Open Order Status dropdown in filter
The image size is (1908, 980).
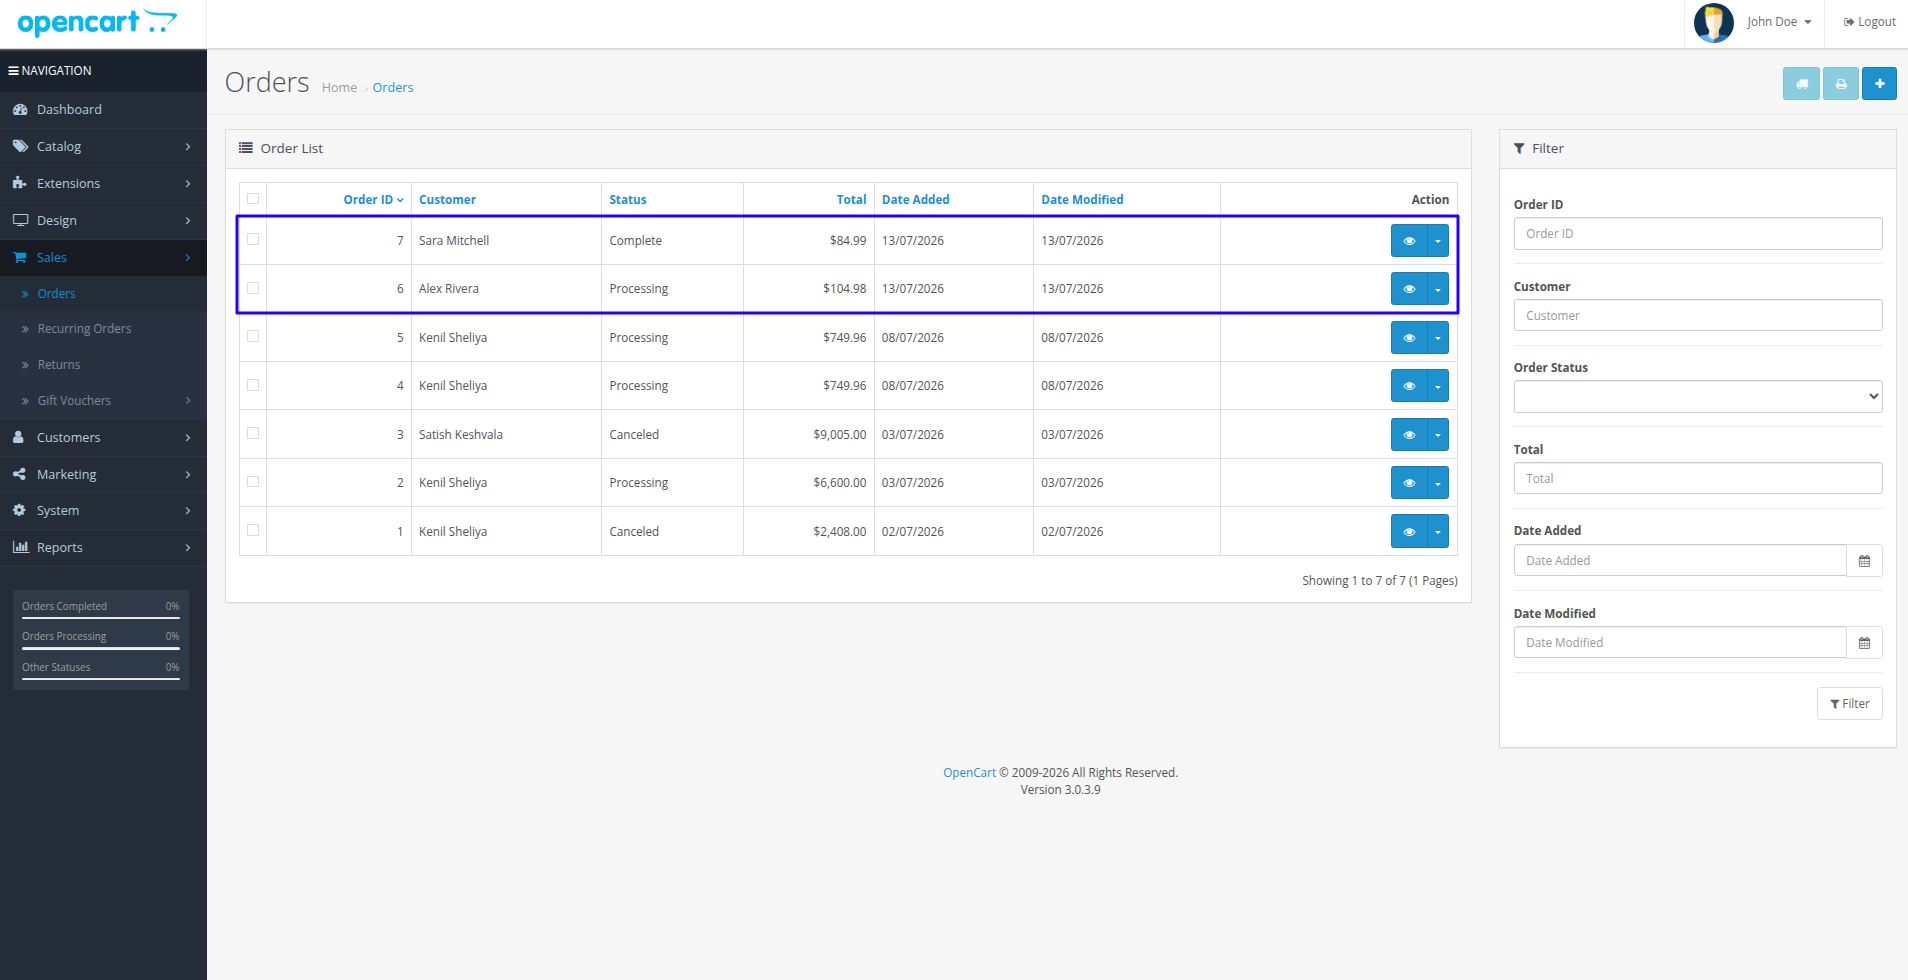click(x=1698, y=397)
